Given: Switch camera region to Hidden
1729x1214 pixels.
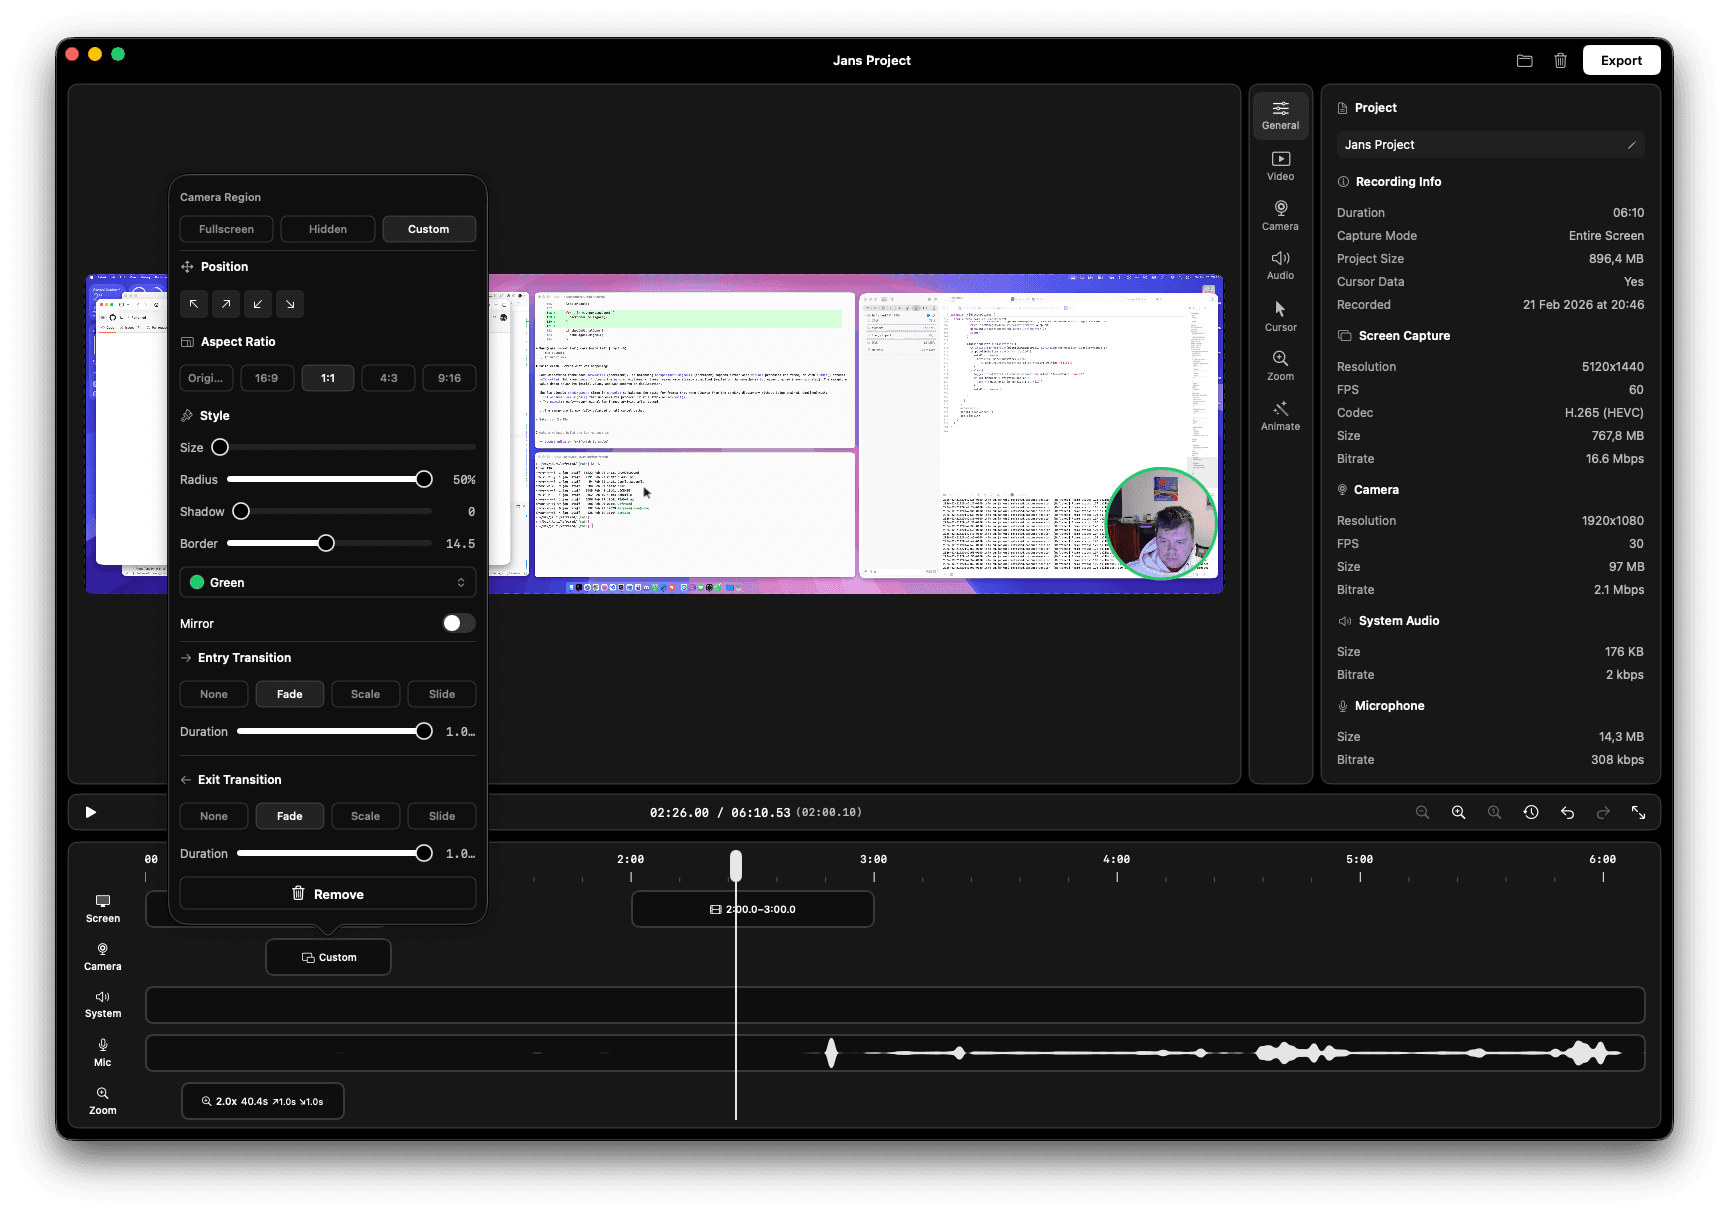Looking at the screenshot, I should (x=327, y=229).
